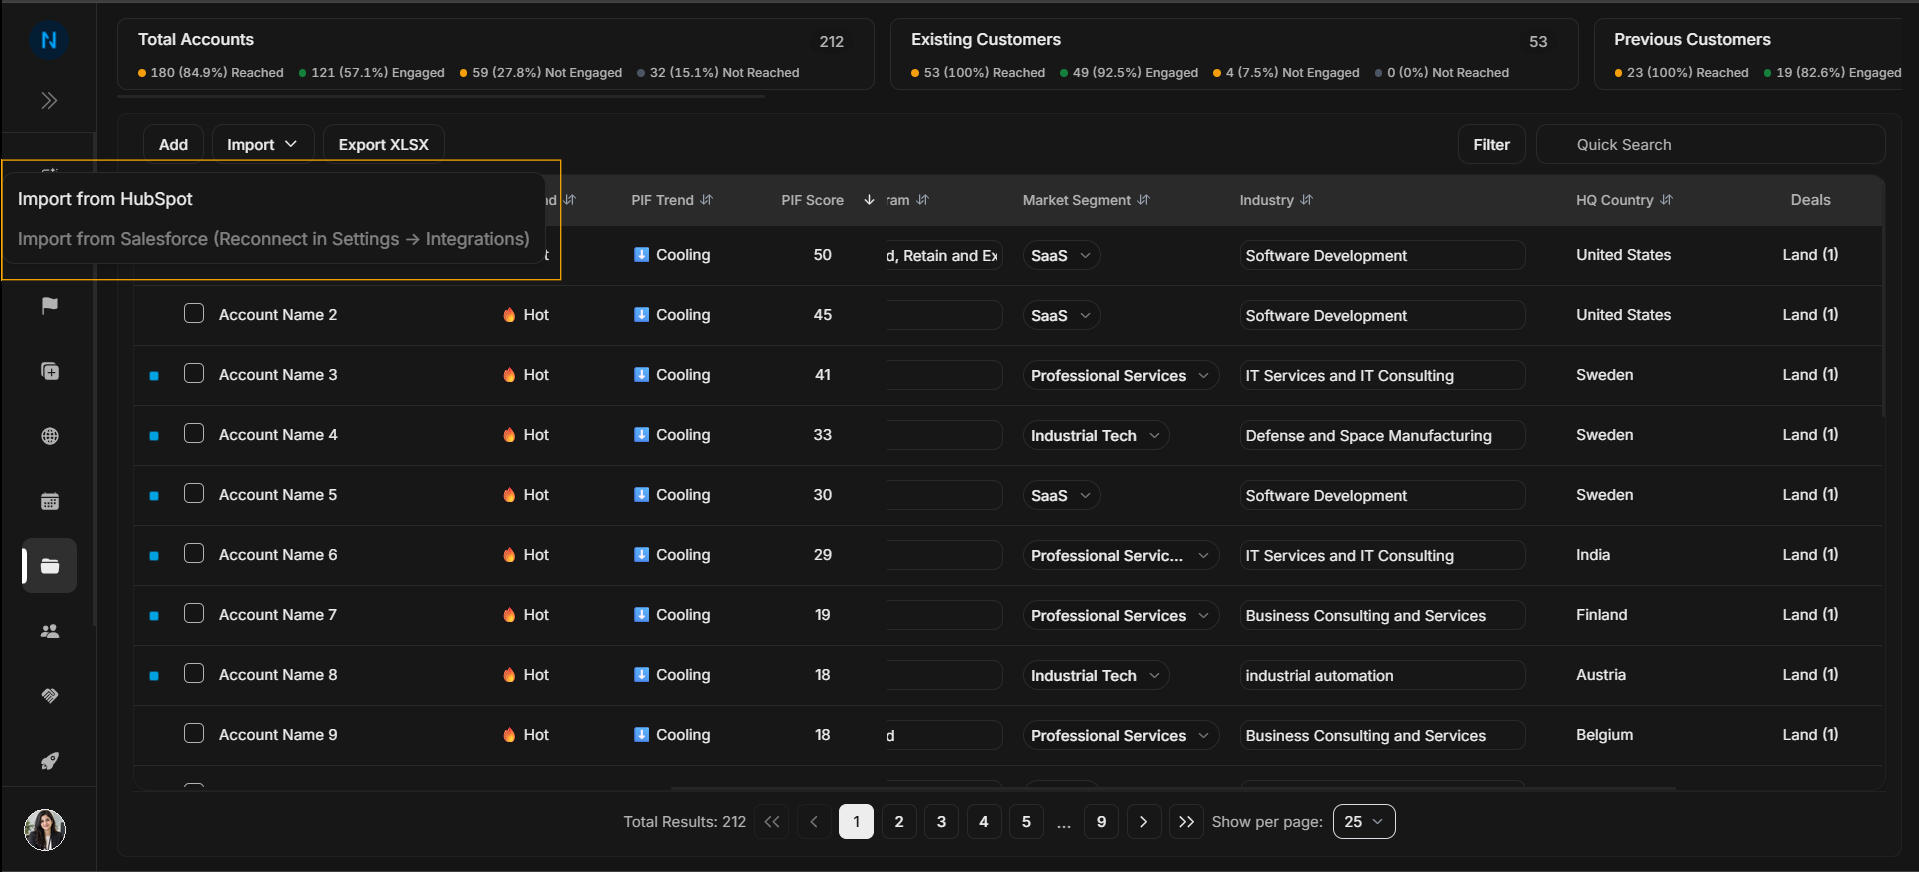This screenshot has height=872, width=1919.
Task: Edit the team field for Account Name 9
Action: point(944,735)
